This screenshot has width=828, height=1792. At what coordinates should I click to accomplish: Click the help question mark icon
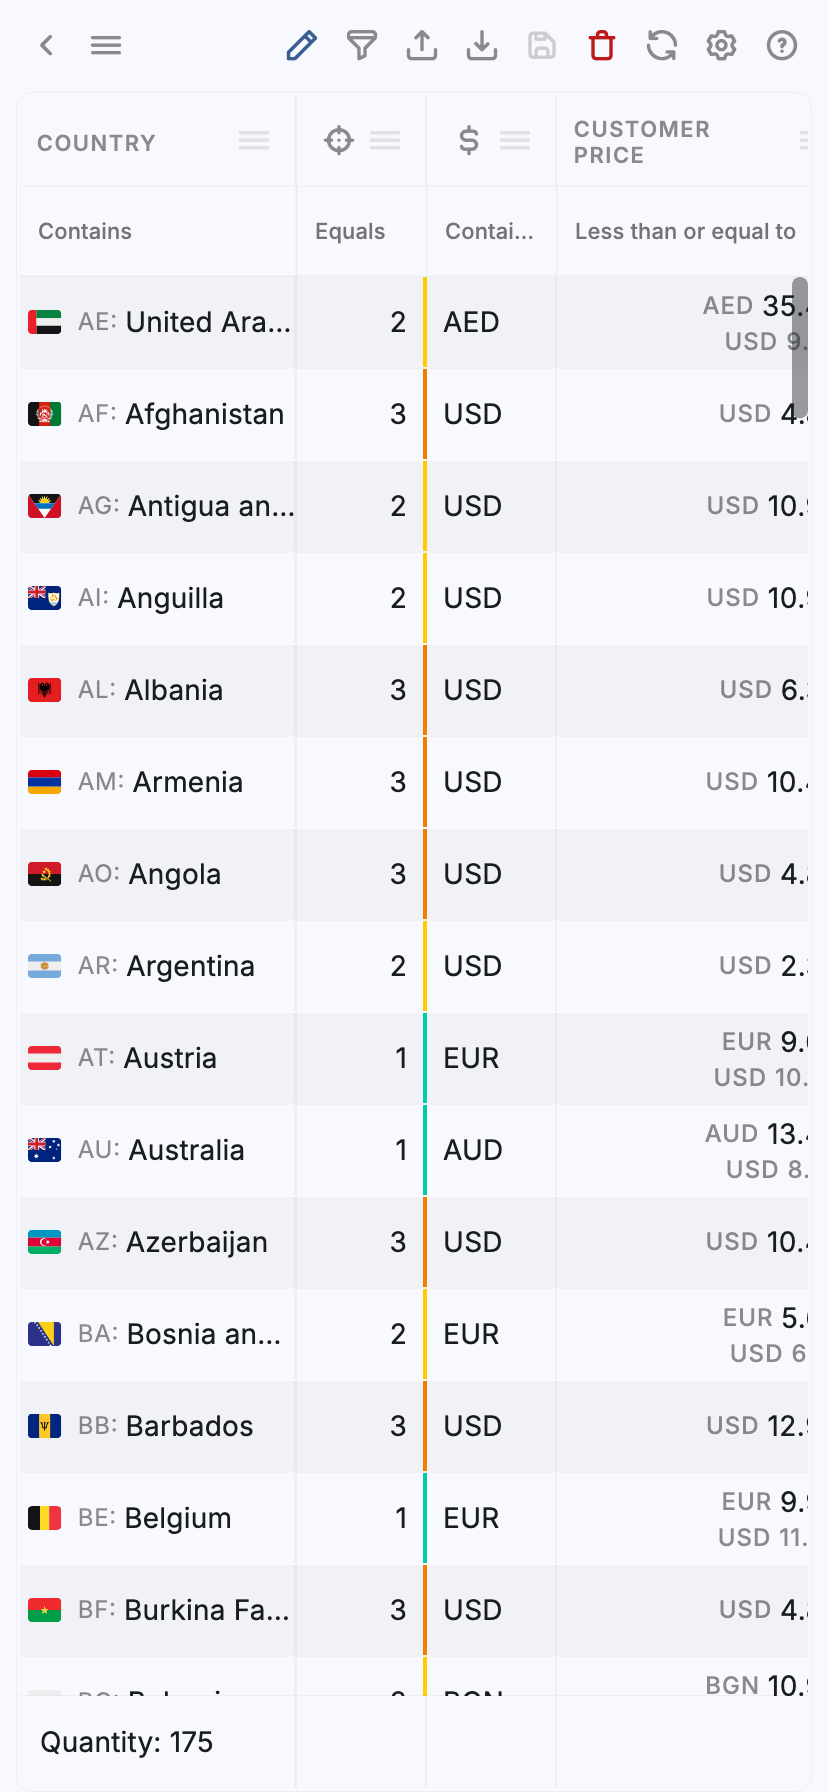click(782, 45)
